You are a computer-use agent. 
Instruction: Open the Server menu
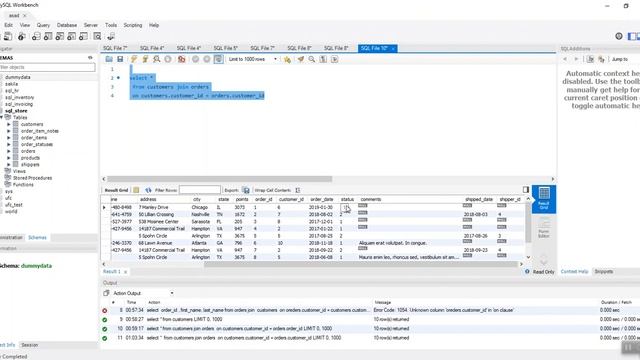pyautogui.click(x=91, y=25)
